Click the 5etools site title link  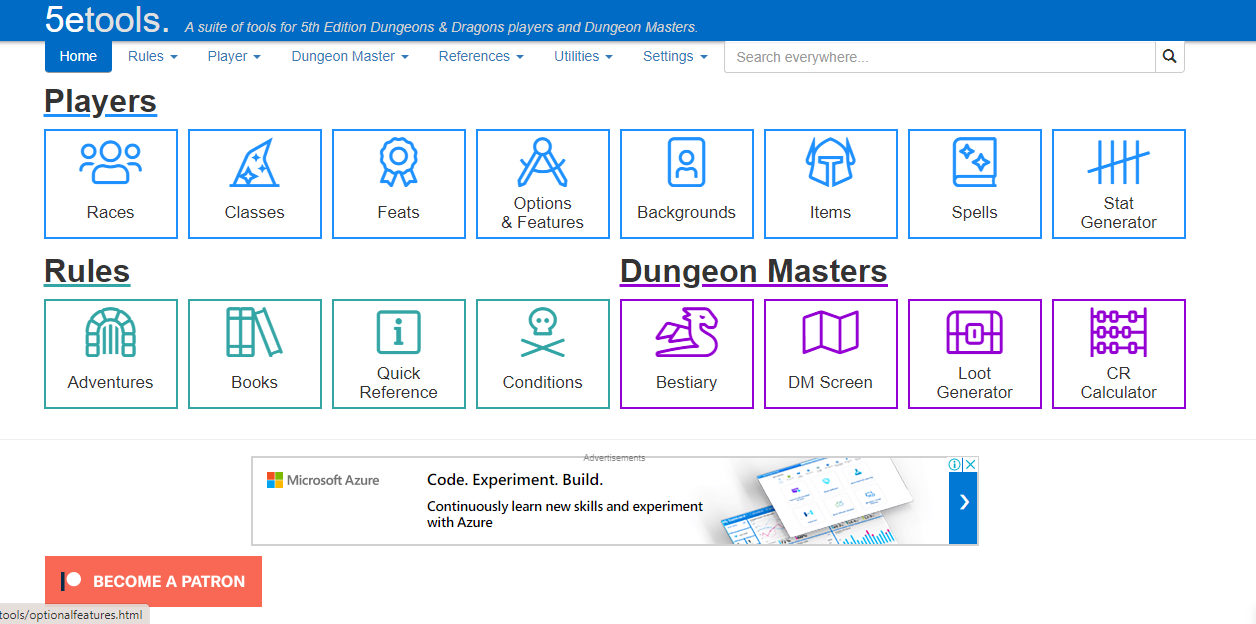107,19
